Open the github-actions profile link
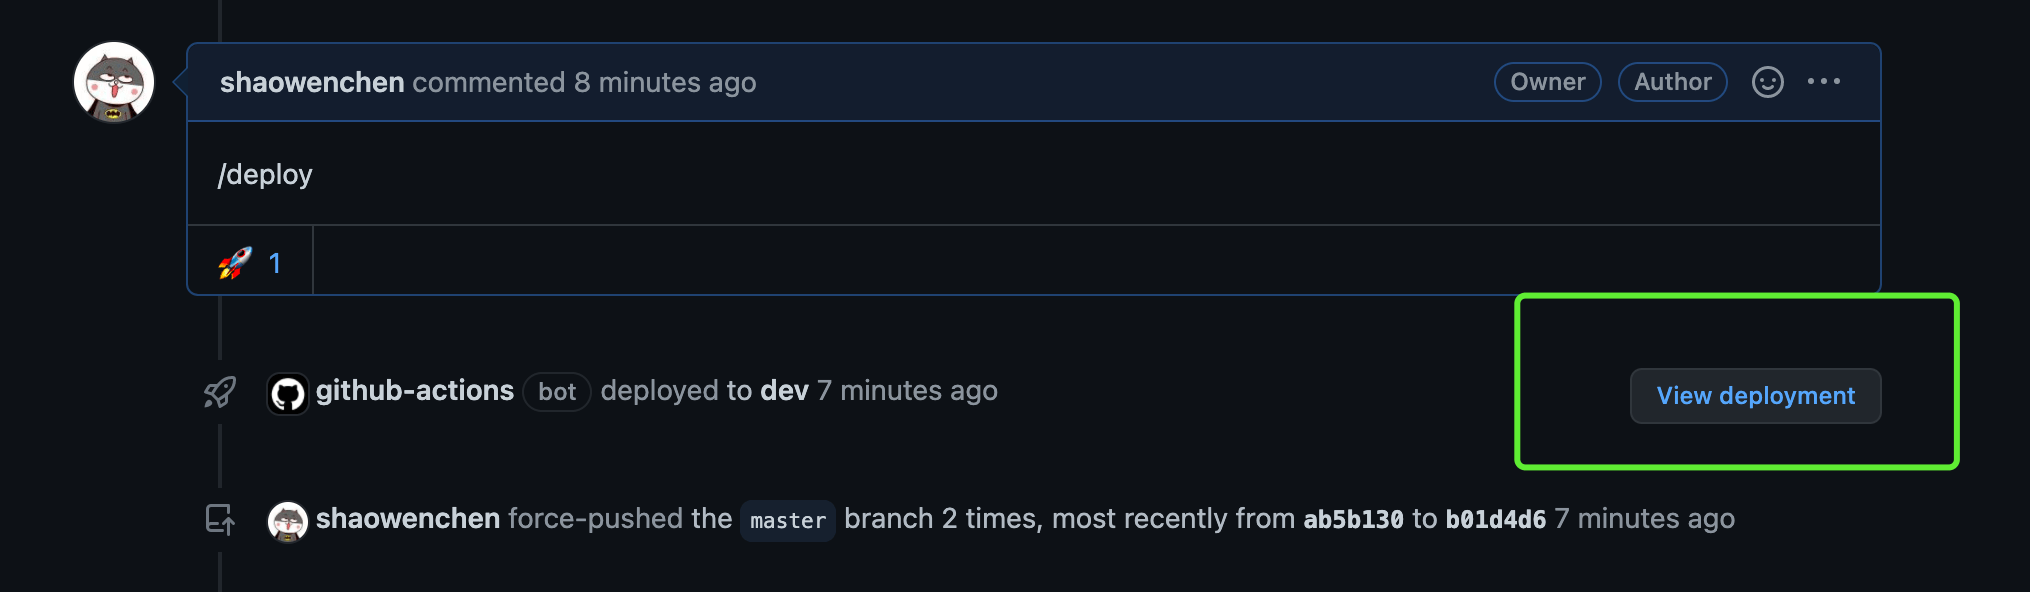This screenshot has height=592, width=2030. 415,391
